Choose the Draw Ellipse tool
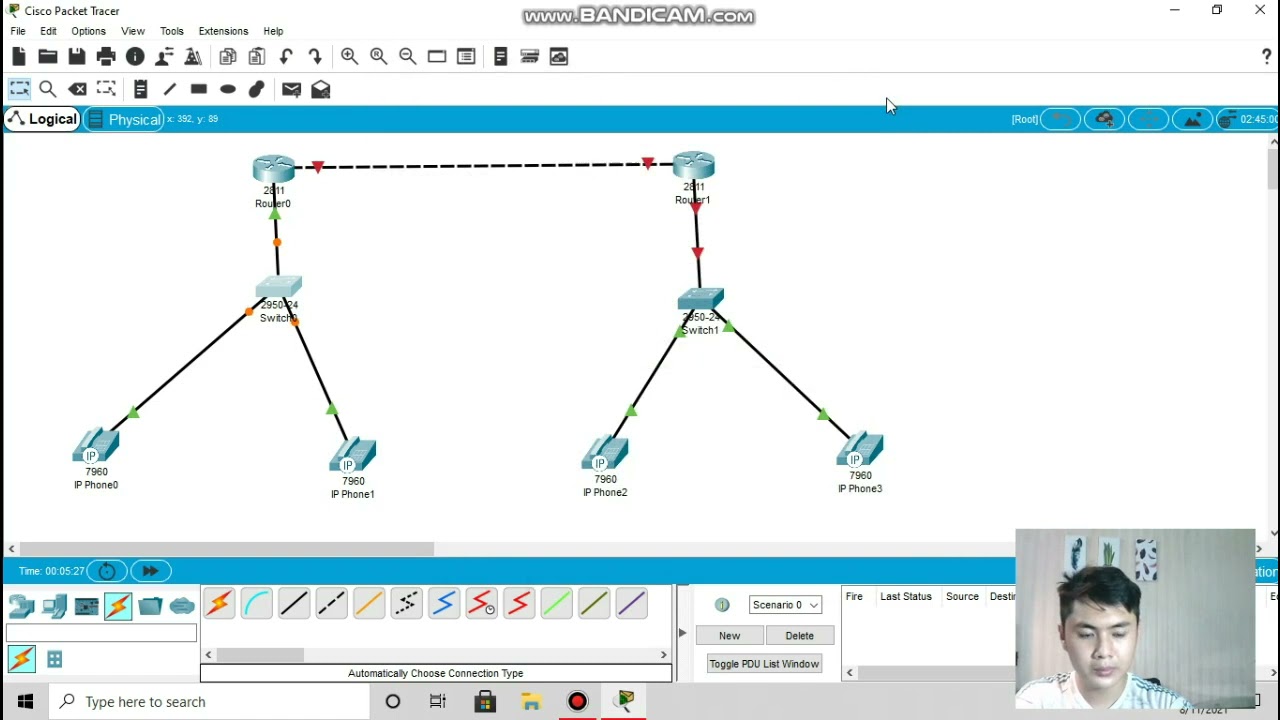Screen dimensions: 1280x720 point(228,89)
